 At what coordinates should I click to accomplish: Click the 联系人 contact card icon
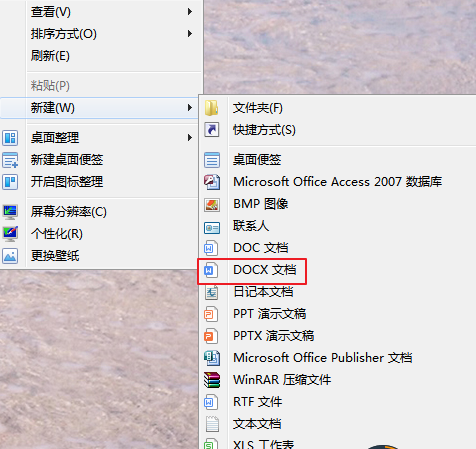(212, 228)
